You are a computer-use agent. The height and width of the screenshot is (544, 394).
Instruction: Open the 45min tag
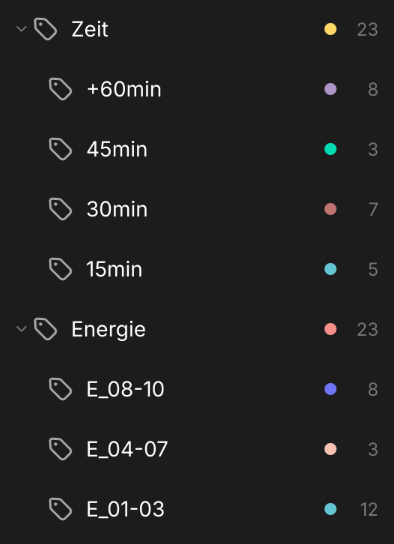pyautogui.click(x=117, y=150)
